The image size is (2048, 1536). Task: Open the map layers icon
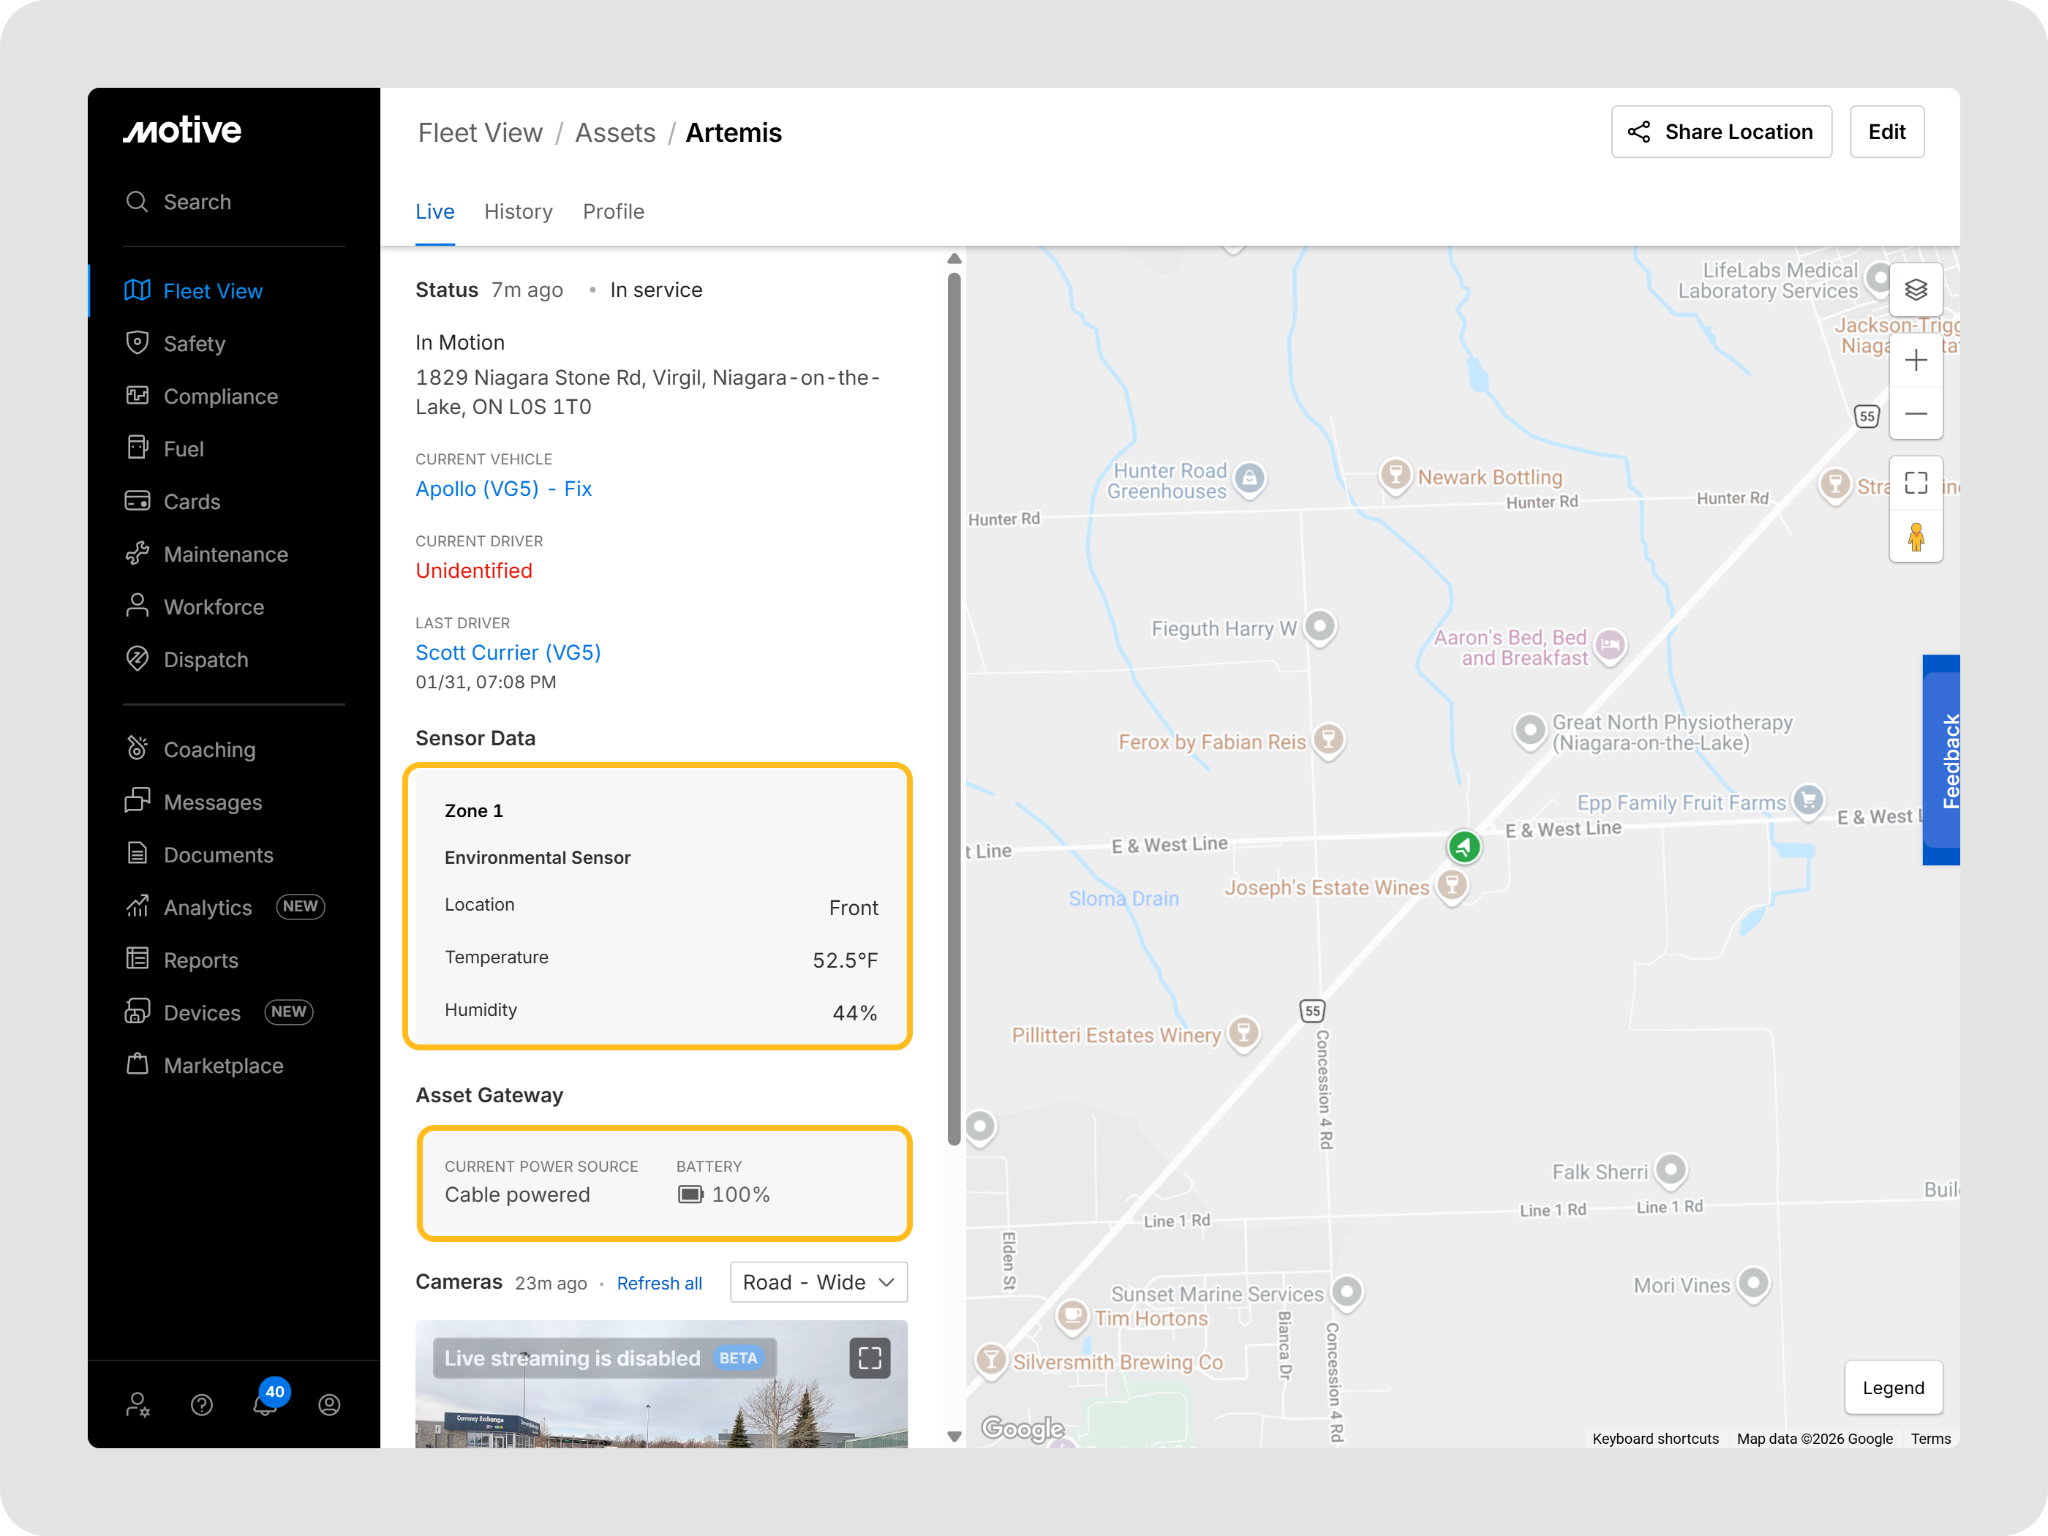click(1915, 290)
